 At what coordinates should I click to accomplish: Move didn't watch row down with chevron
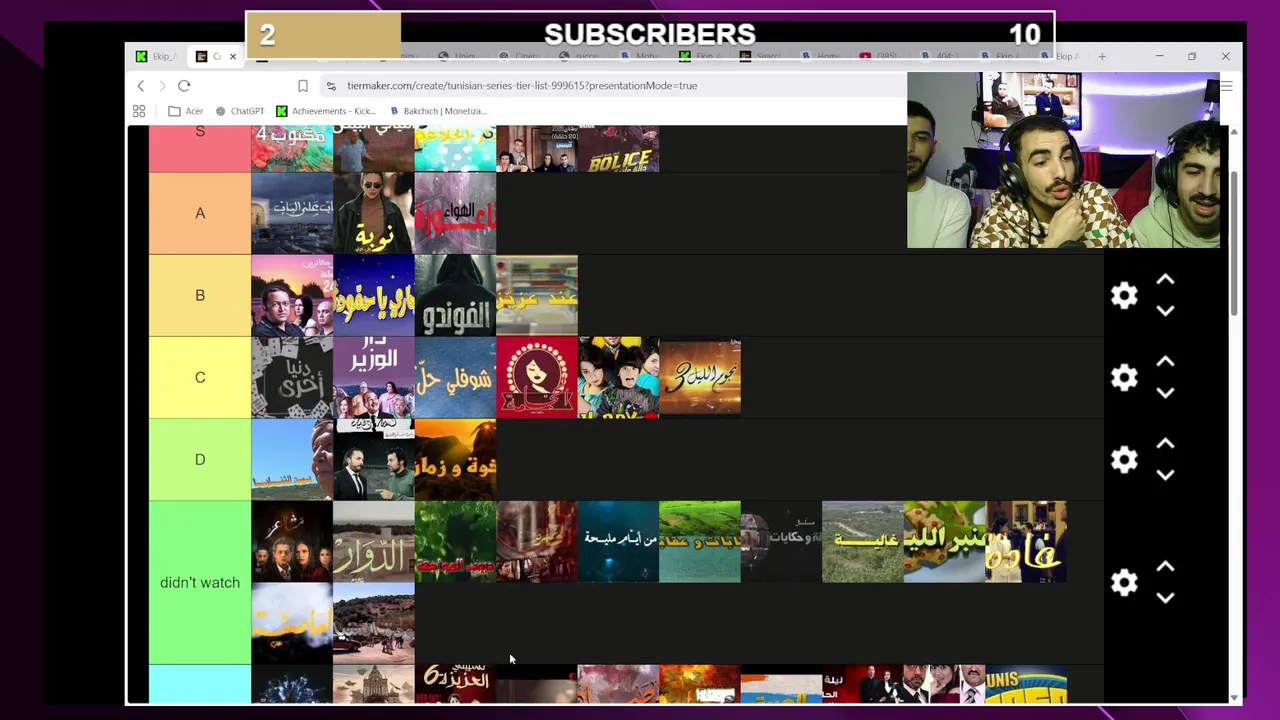coord(1165,598)
